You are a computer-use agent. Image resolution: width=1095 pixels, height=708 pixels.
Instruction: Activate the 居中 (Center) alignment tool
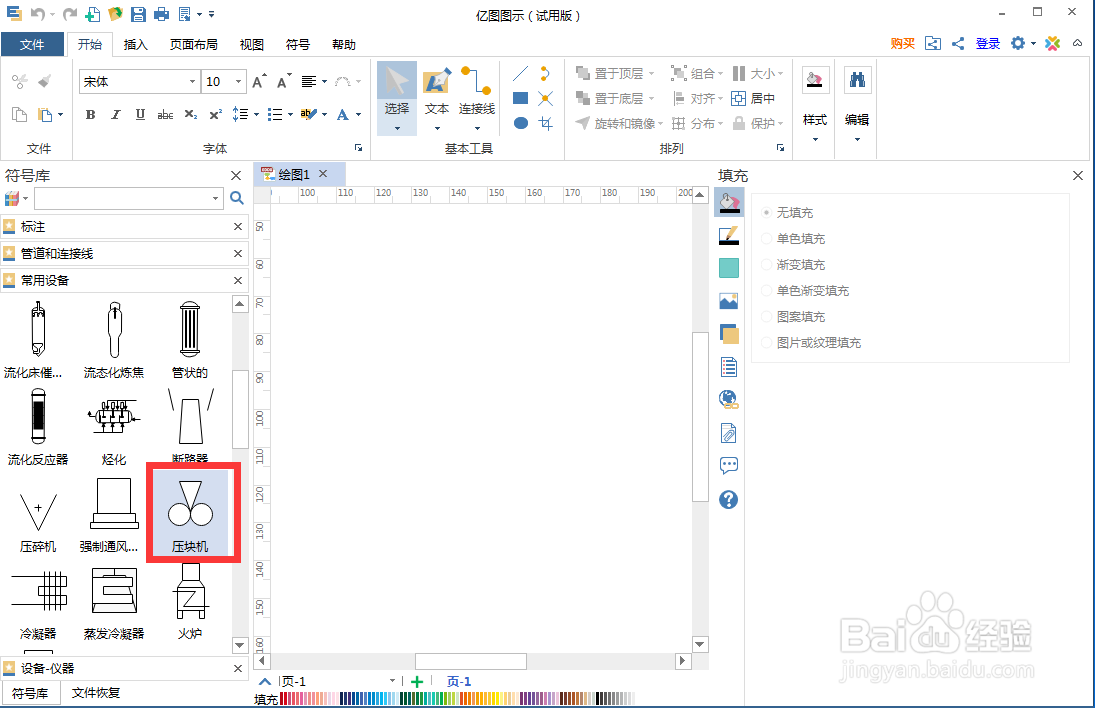tap(756, 97)
